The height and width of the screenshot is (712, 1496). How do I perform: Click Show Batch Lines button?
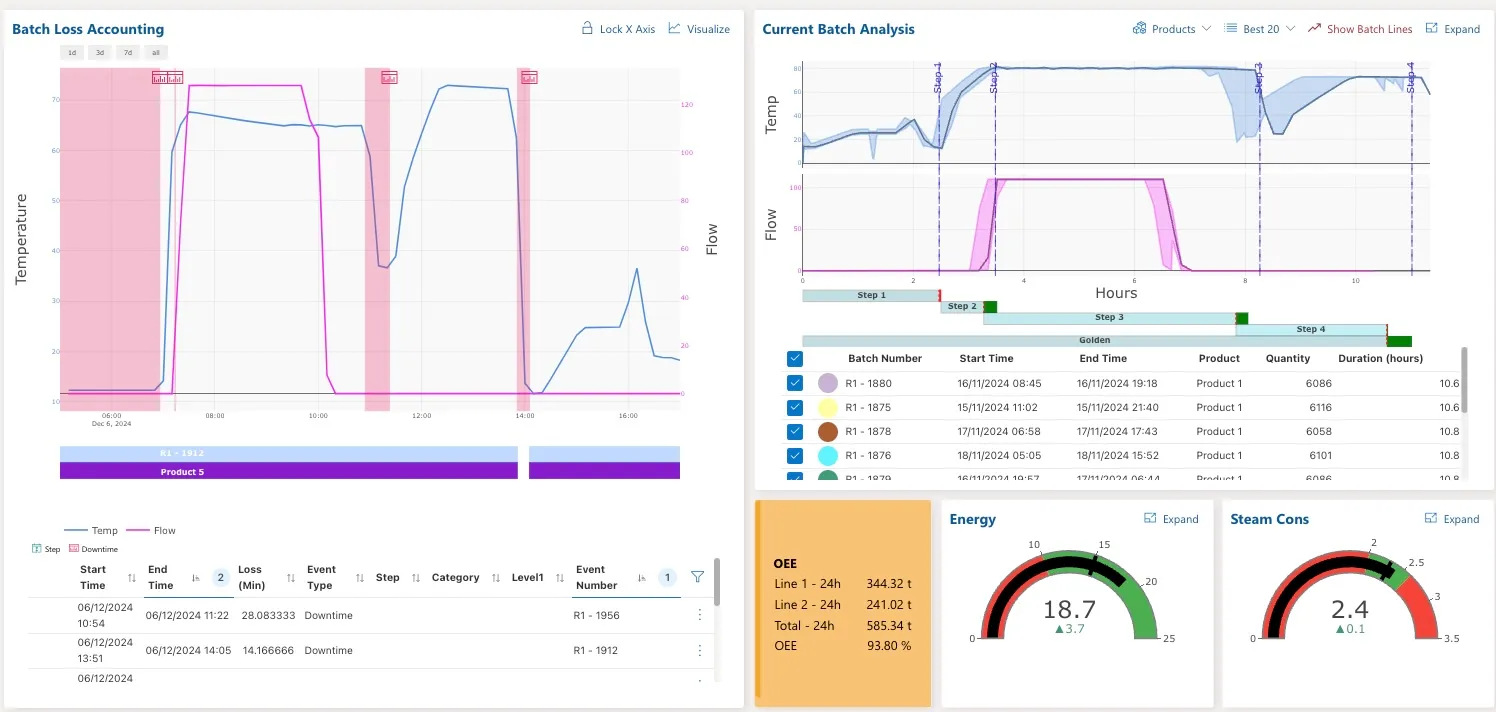pos(1360,29)
